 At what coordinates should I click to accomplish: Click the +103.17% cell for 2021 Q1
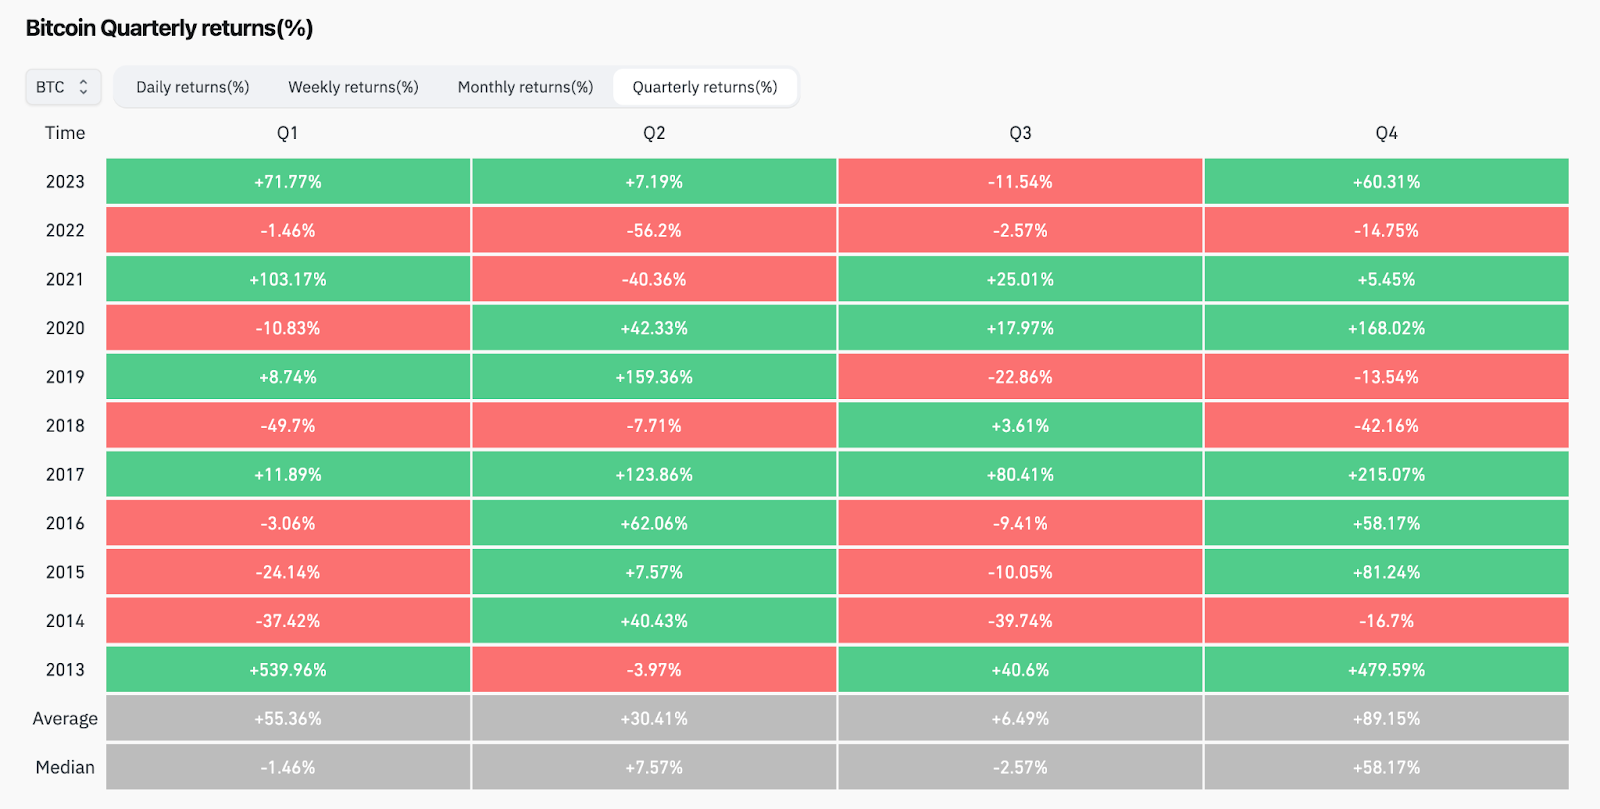coord(288,280)
